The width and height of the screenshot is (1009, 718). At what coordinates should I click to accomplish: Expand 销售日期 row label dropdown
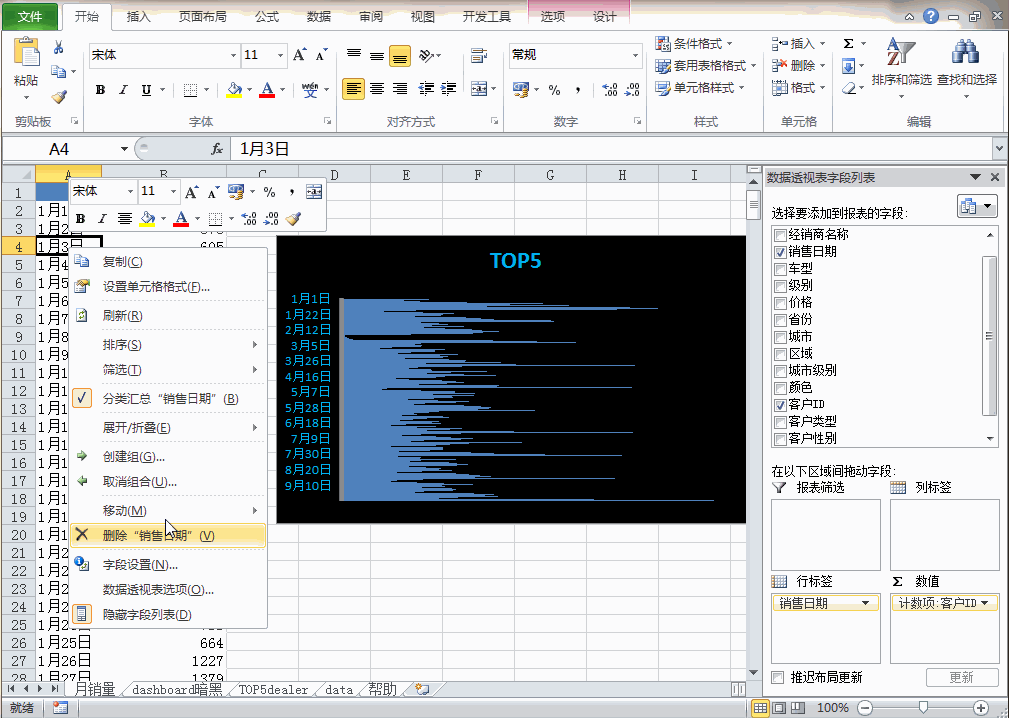click(866, 603)
